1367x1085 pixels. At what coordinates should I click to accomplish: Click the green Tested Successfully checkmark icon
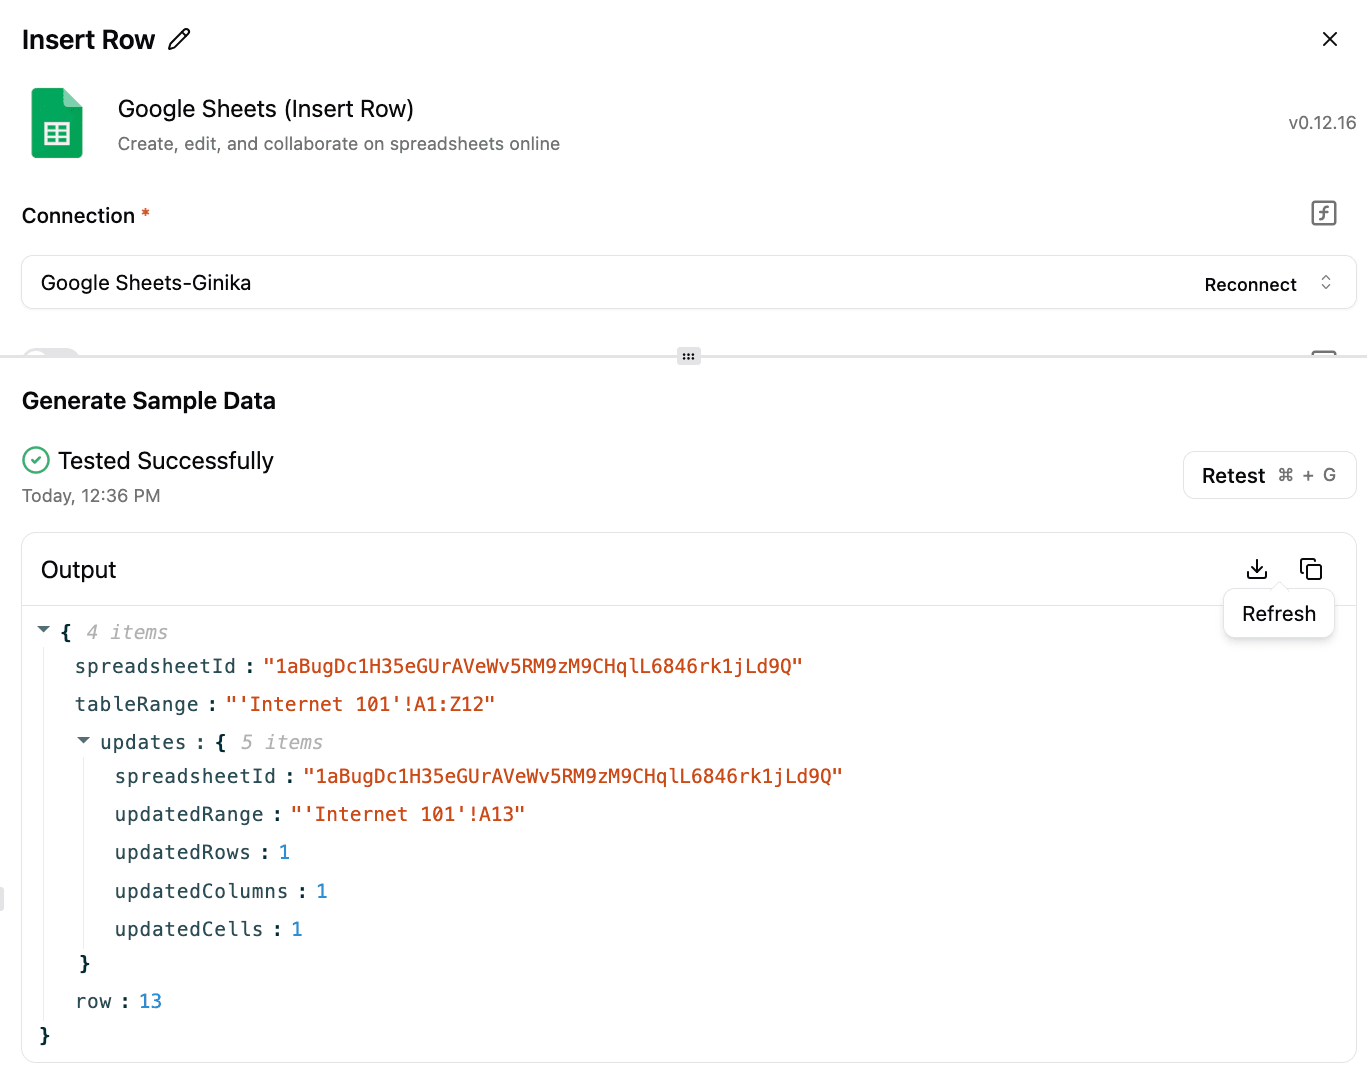click(x=36, y=460)
